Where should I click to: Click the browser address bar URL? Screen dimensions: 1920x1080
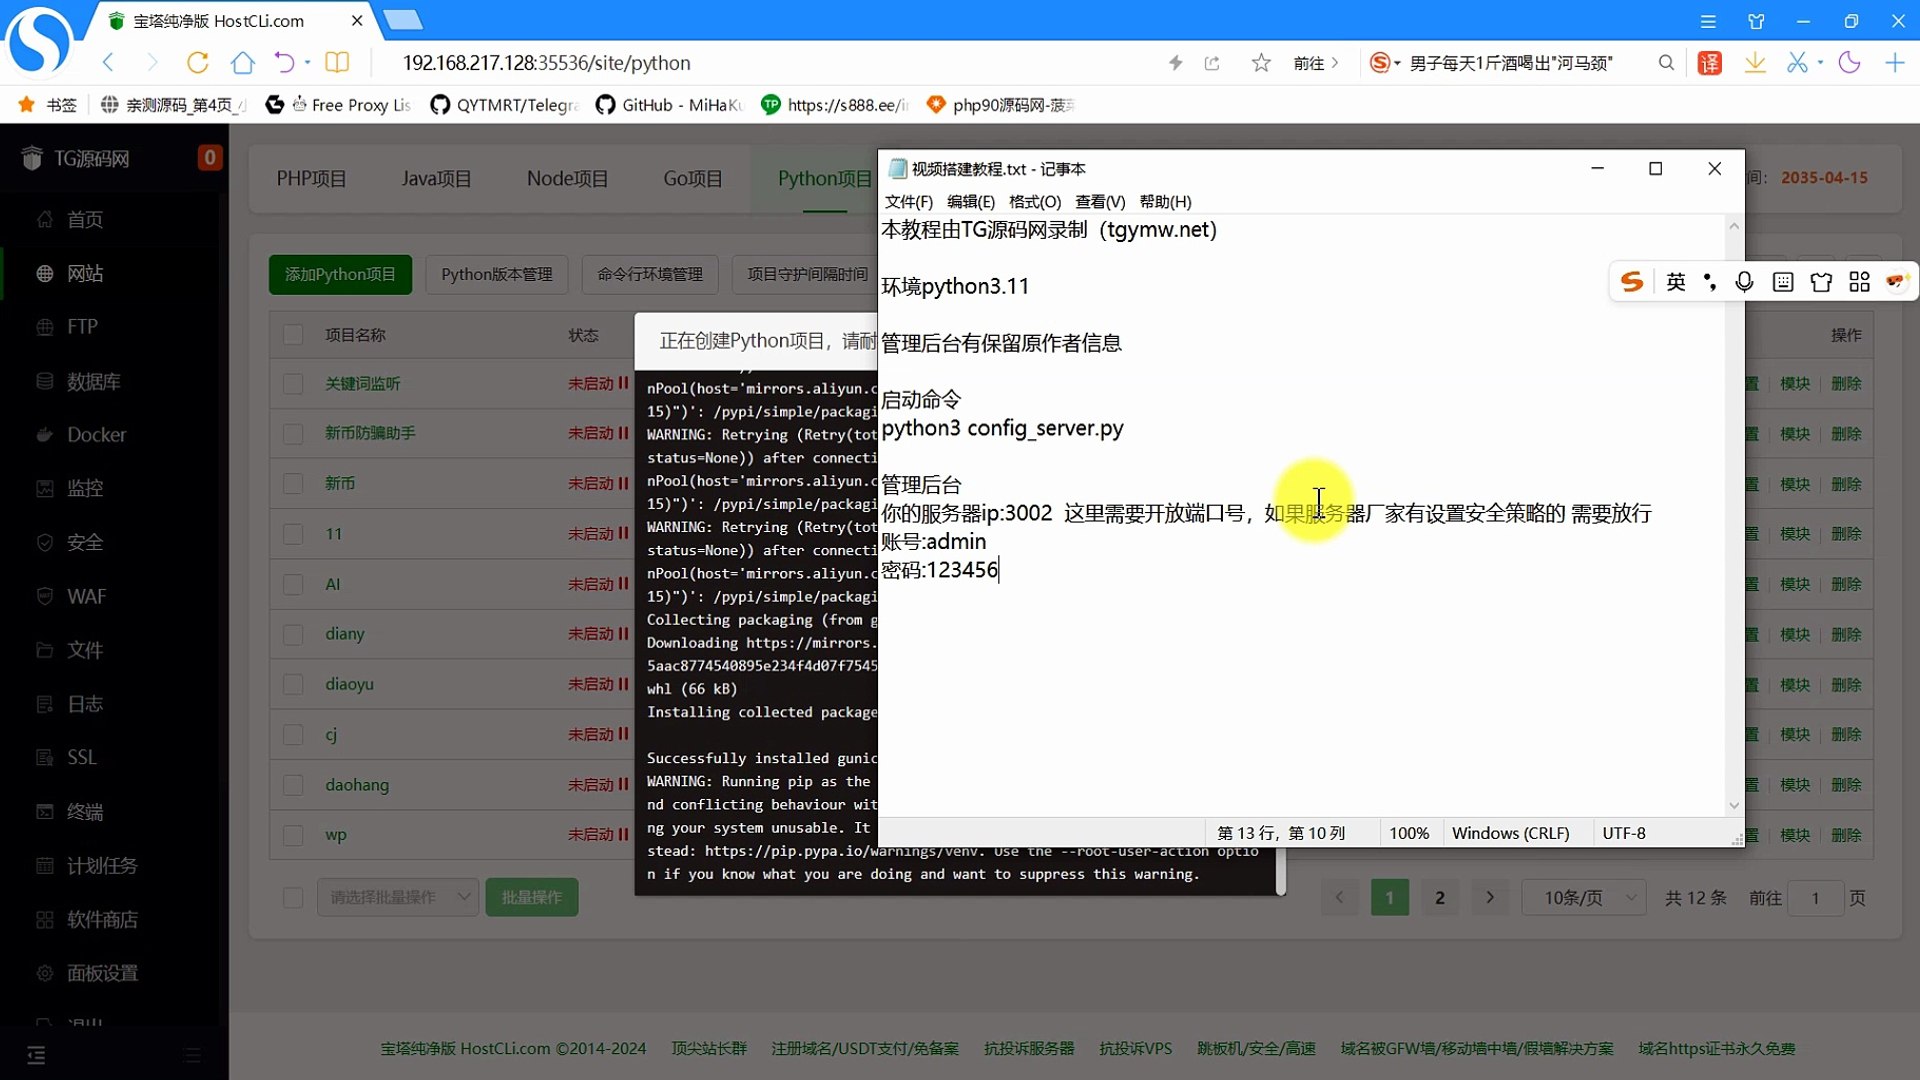point(547,63)
